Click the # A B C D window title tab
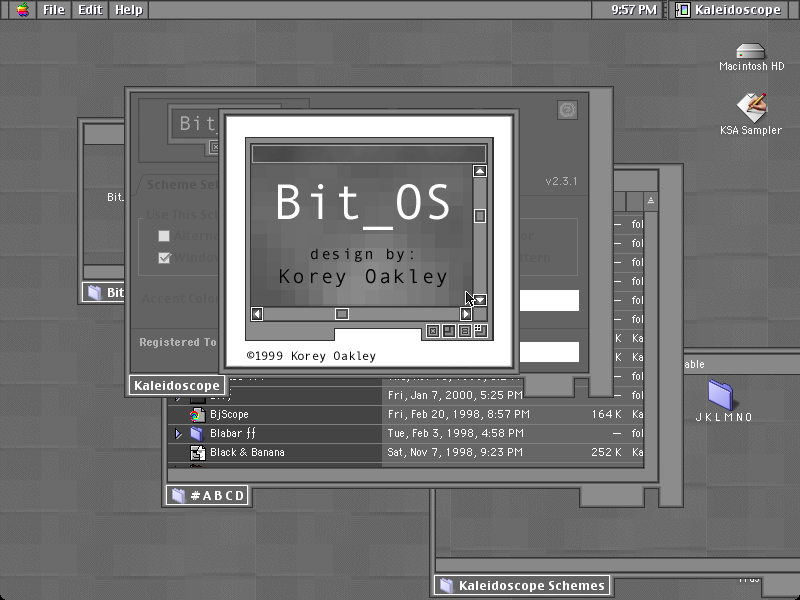800x600 pixels. point(207,495)
